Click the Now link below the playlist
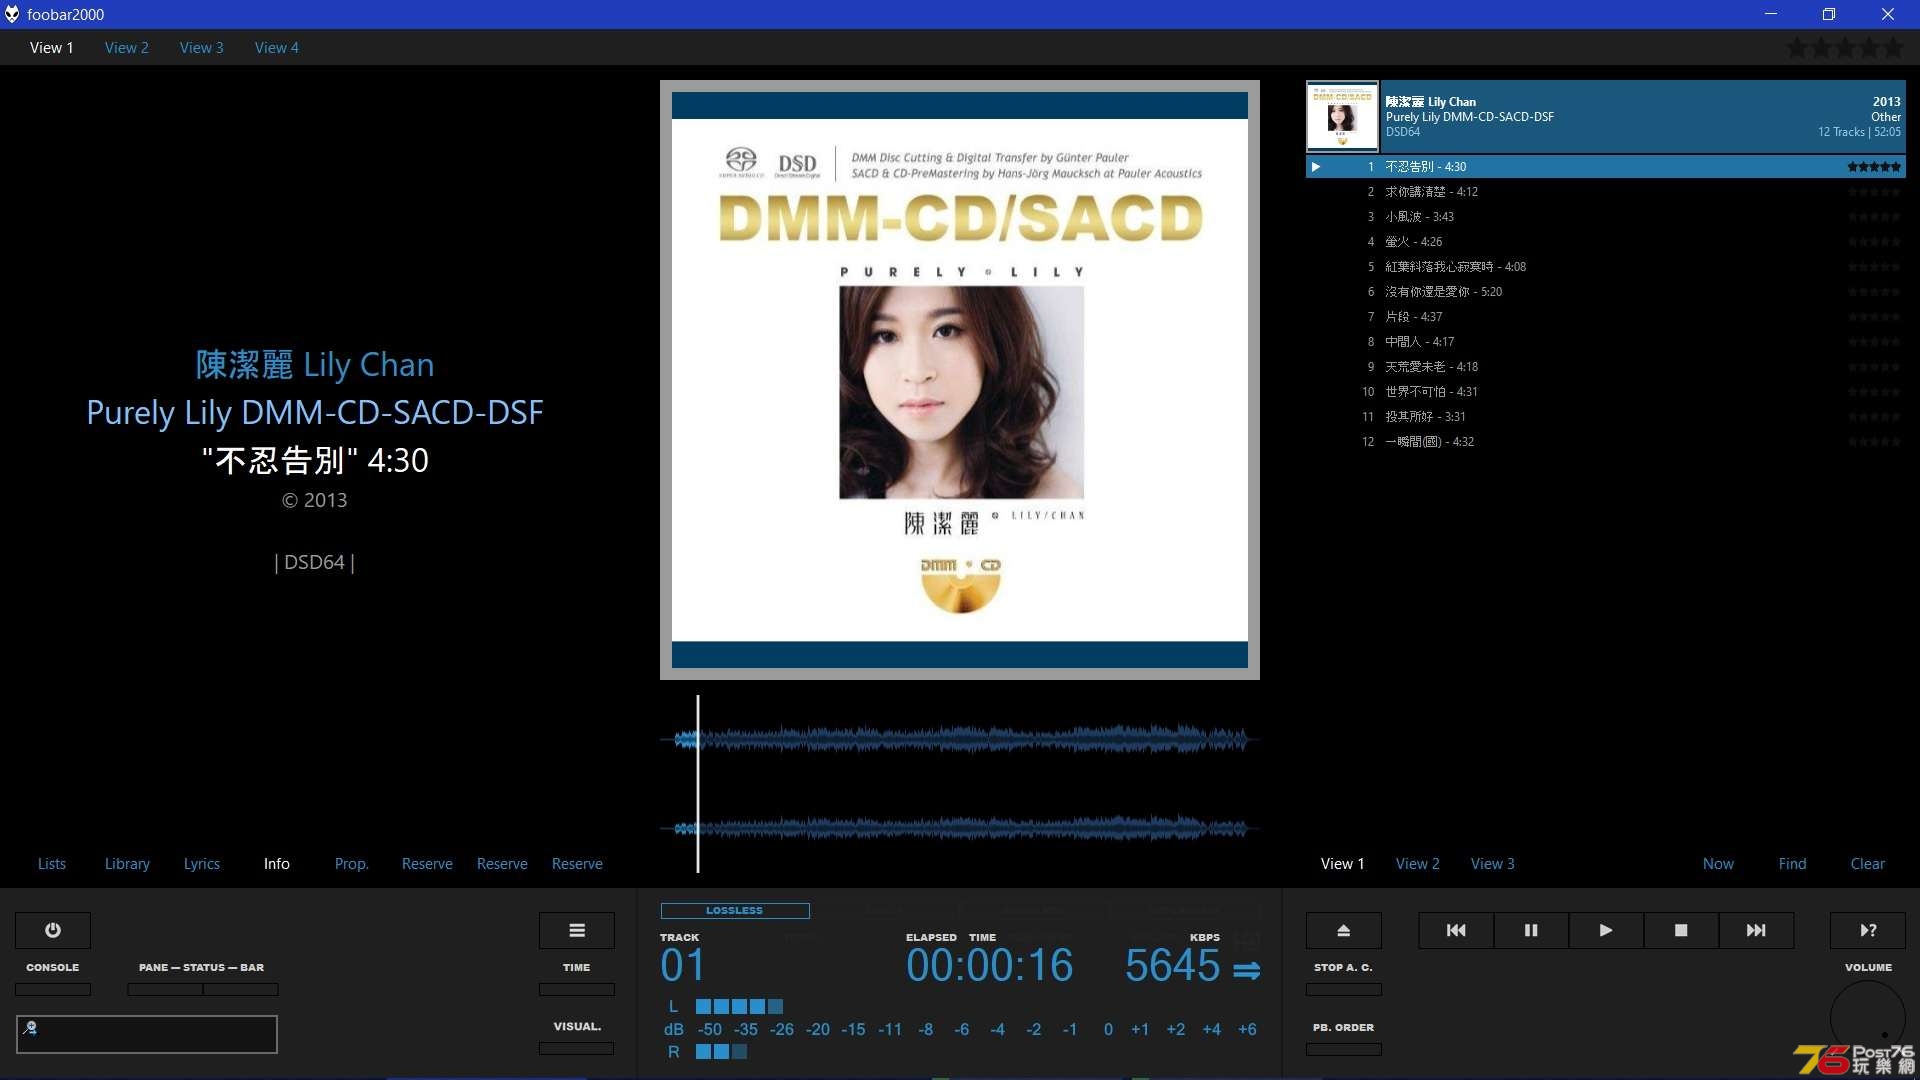1920x1080 pixels. click(1719, 864)
